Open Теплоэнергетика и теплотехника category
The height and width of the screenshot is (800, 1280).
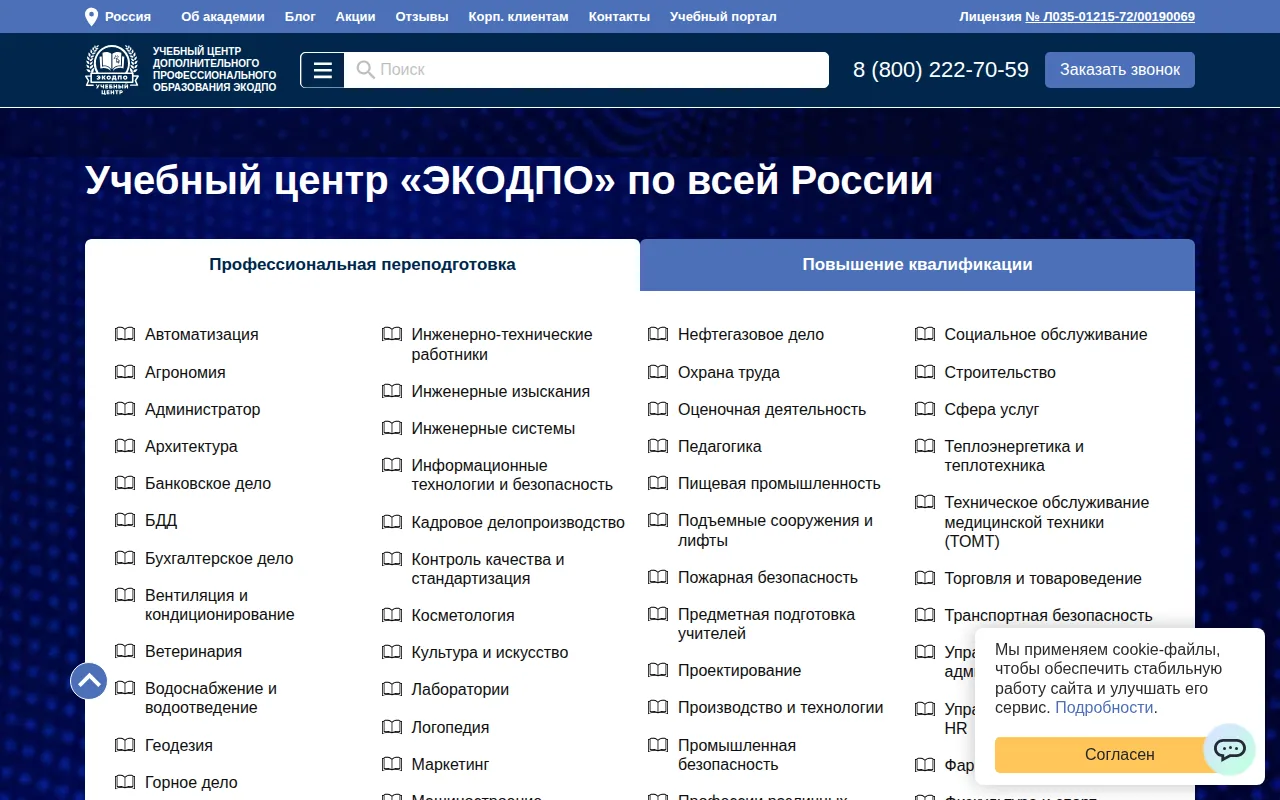(1014, 456)
